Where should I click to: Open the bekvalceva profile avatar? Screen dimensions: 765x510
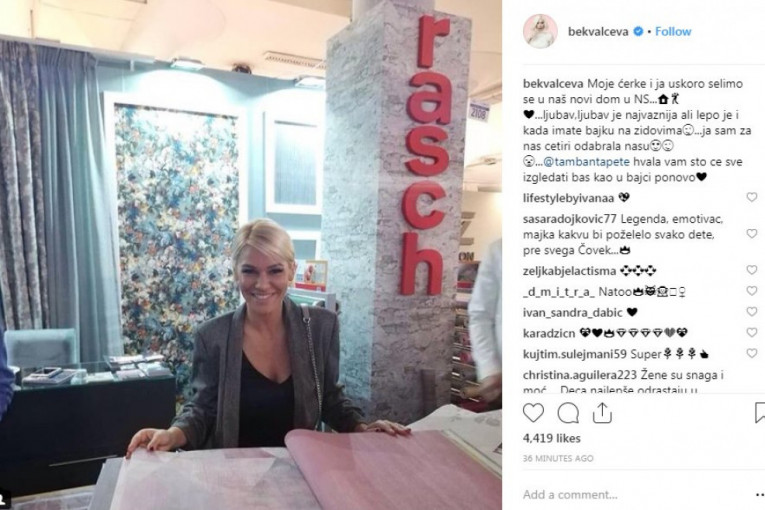click(x=540, y=31)
